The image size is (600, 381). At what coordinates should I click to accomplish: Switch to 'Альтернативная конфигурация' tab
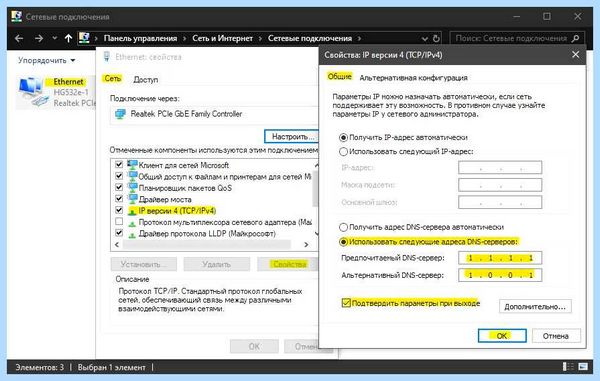coord(413,78)
